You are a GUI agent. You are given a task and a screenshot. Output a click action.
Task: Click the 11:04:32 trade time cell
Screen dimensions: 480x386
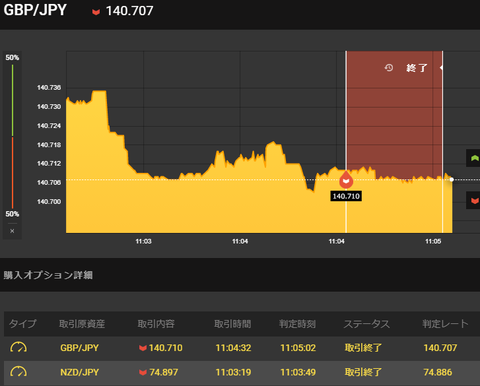(x=233, y=348)
